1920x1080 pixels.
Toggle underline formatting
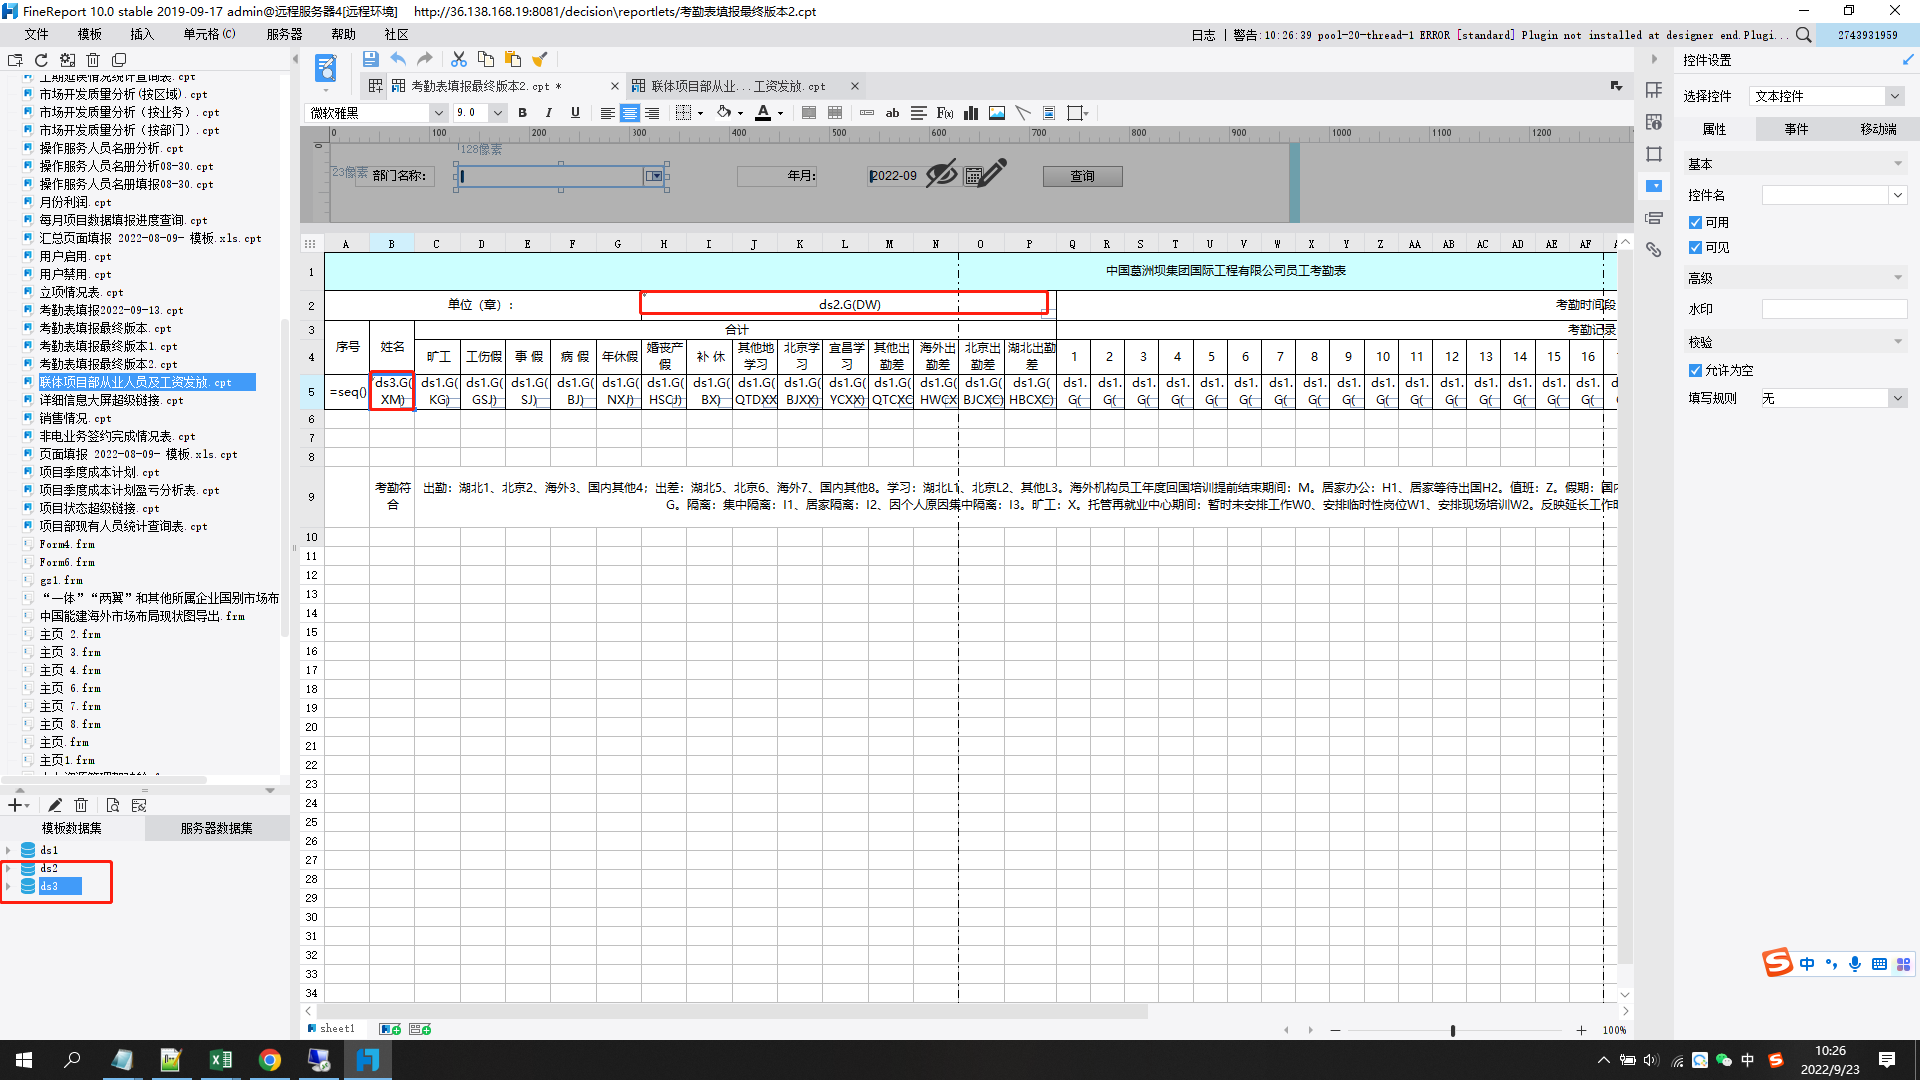tap(575, 113)
